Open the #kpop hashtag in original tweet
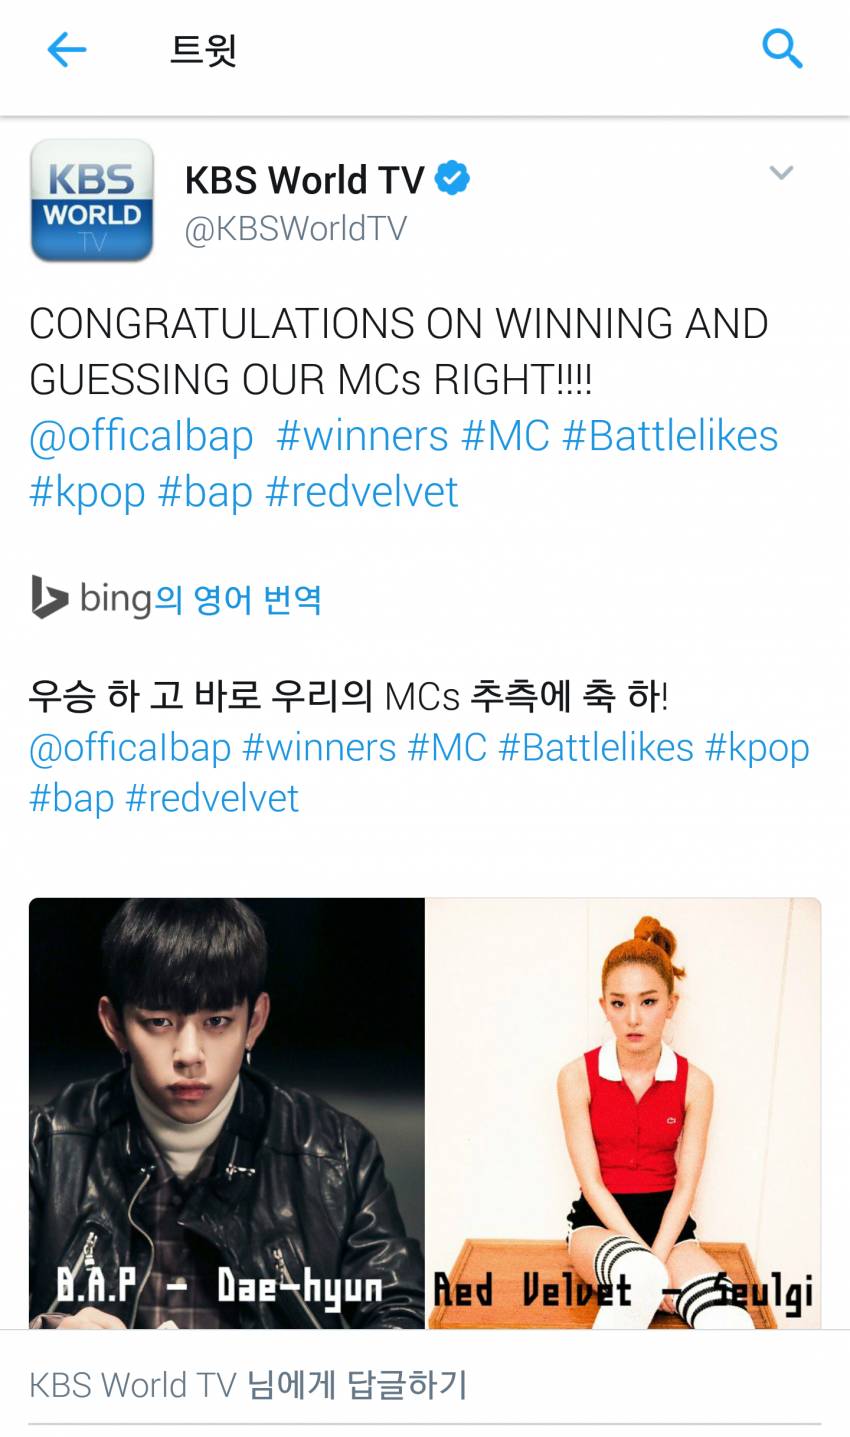The height and width of the screenshot is (1437, 850). click(87, 492)
